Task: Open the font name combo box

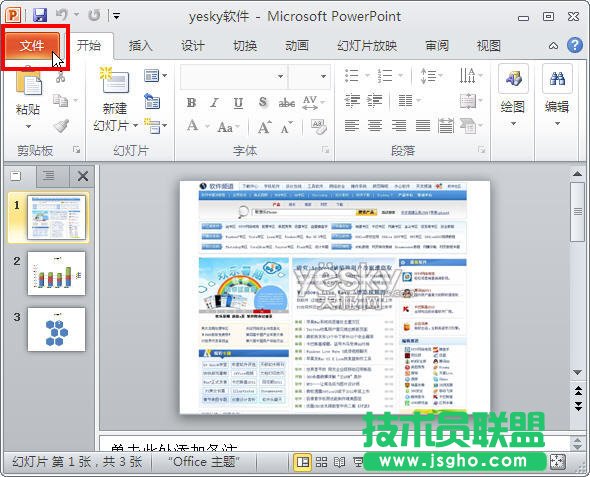Action: (234, 77)
